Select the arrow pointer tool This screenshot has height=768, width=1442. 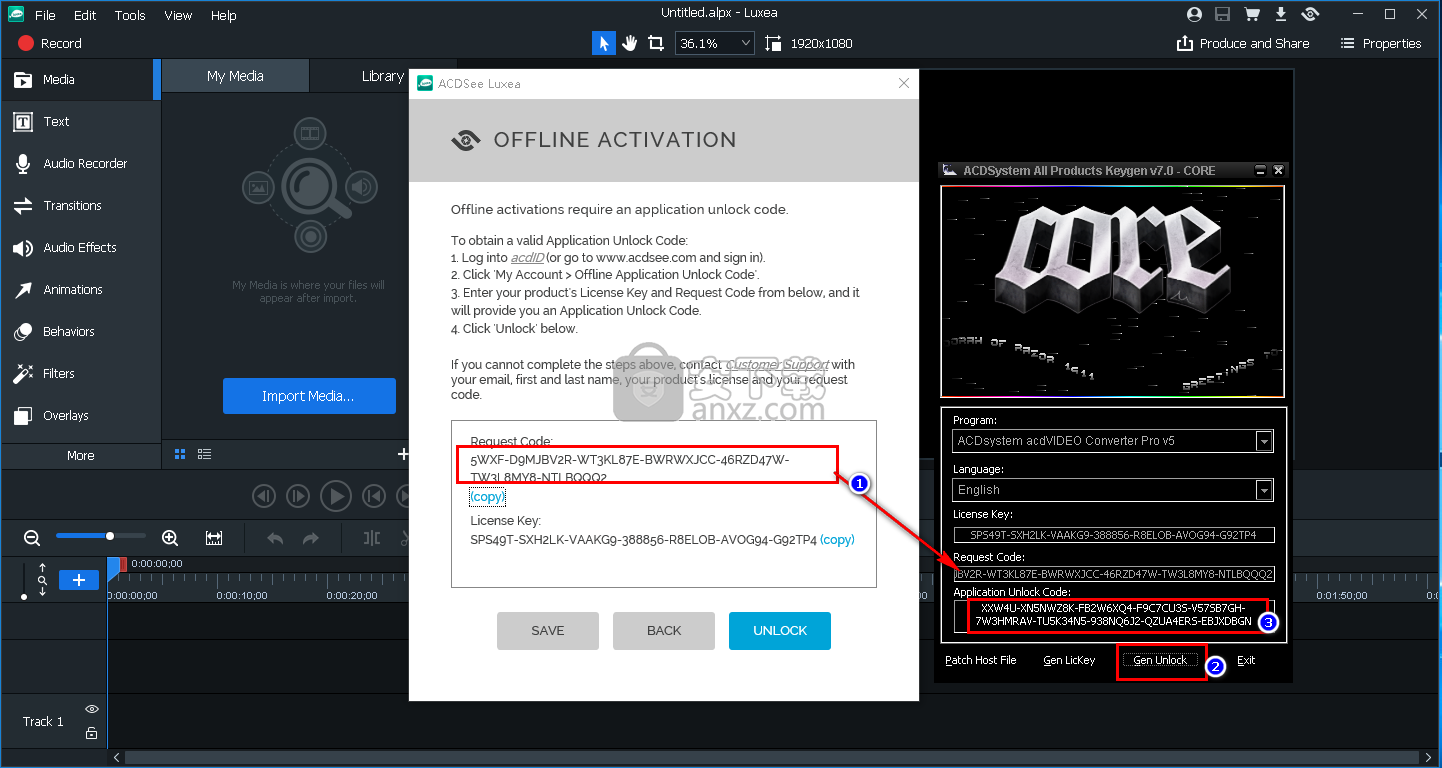[x=603, y=43]
